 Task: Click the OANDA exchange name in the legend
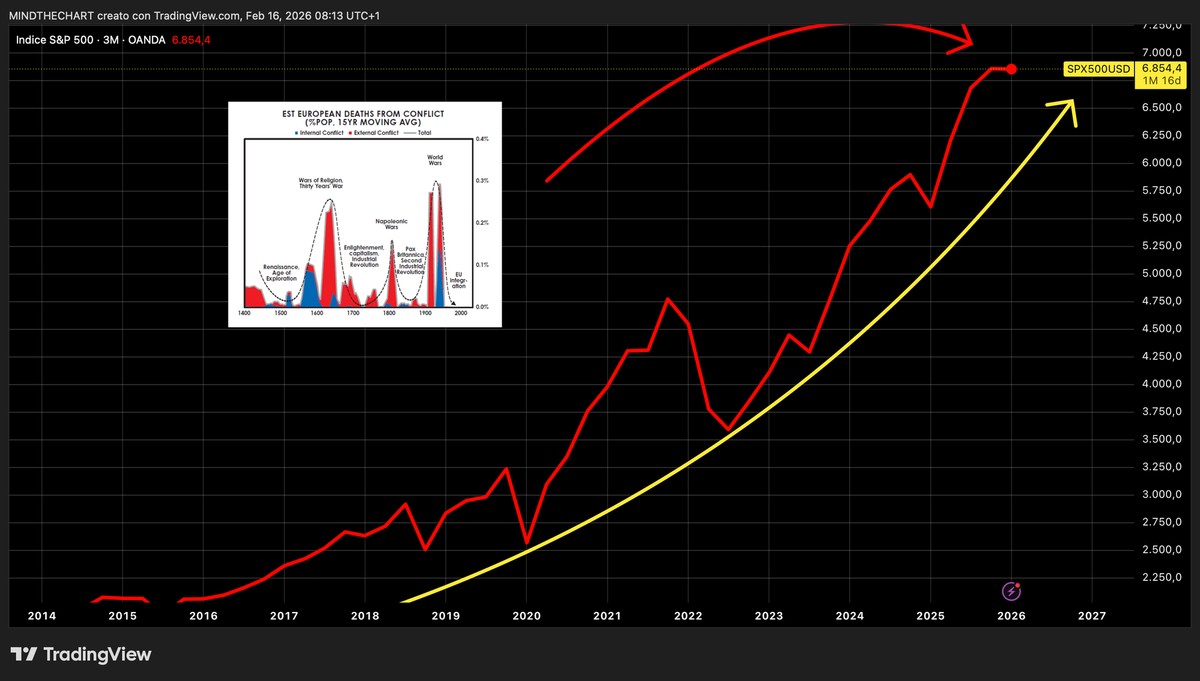[146, 41]
